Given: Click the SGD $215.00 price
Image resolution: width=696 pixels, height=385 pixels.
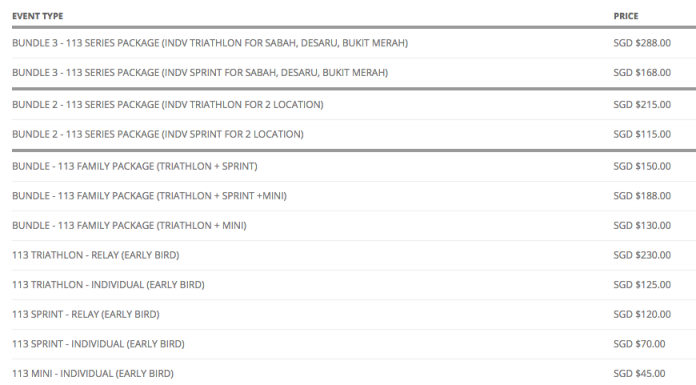Looking at the screenshot, I should point(642,105).
